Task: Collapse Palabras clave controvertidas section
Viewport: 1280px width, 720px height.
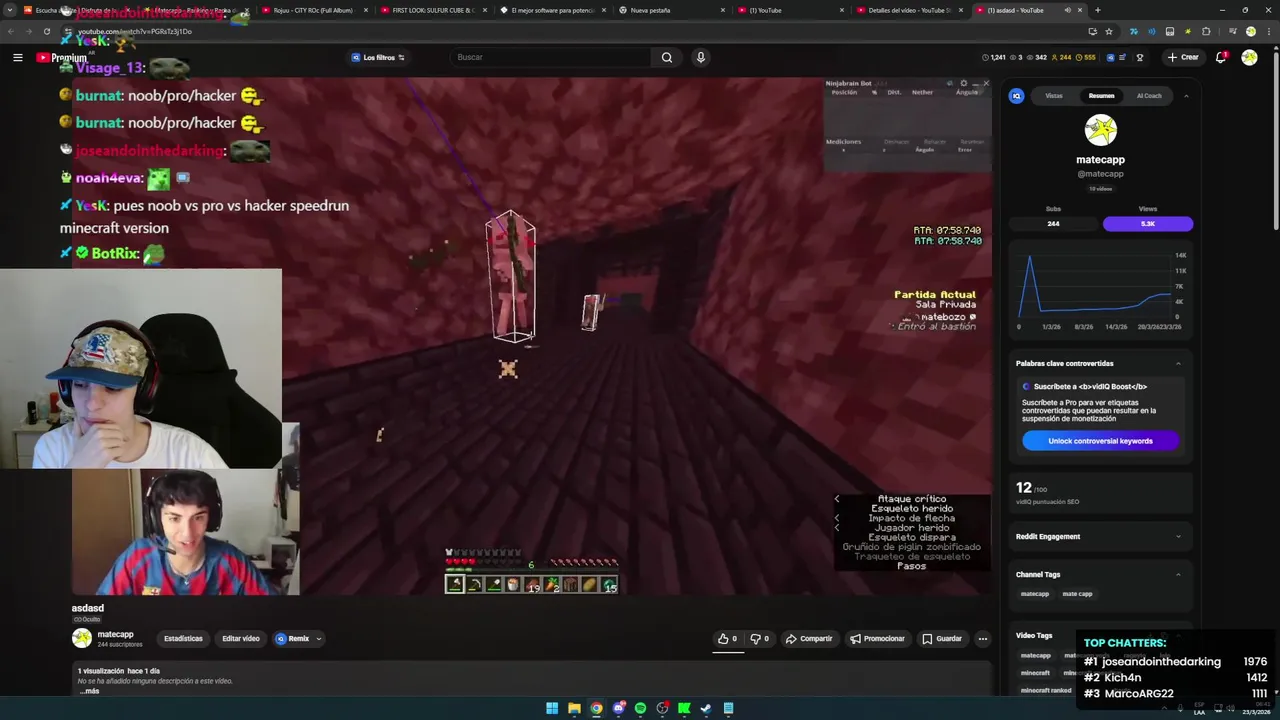Action: pyautogui.click(x=1178, y=363)
